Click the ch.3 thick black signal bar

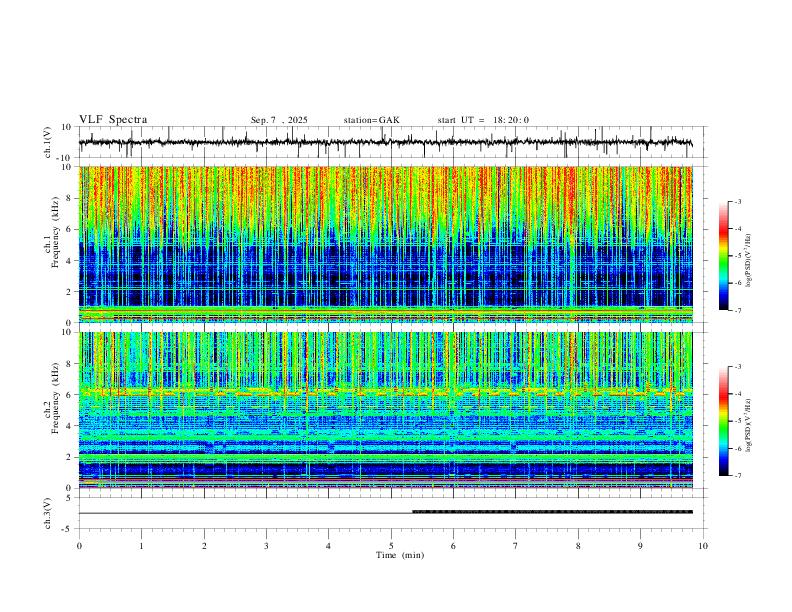(553, 512)
